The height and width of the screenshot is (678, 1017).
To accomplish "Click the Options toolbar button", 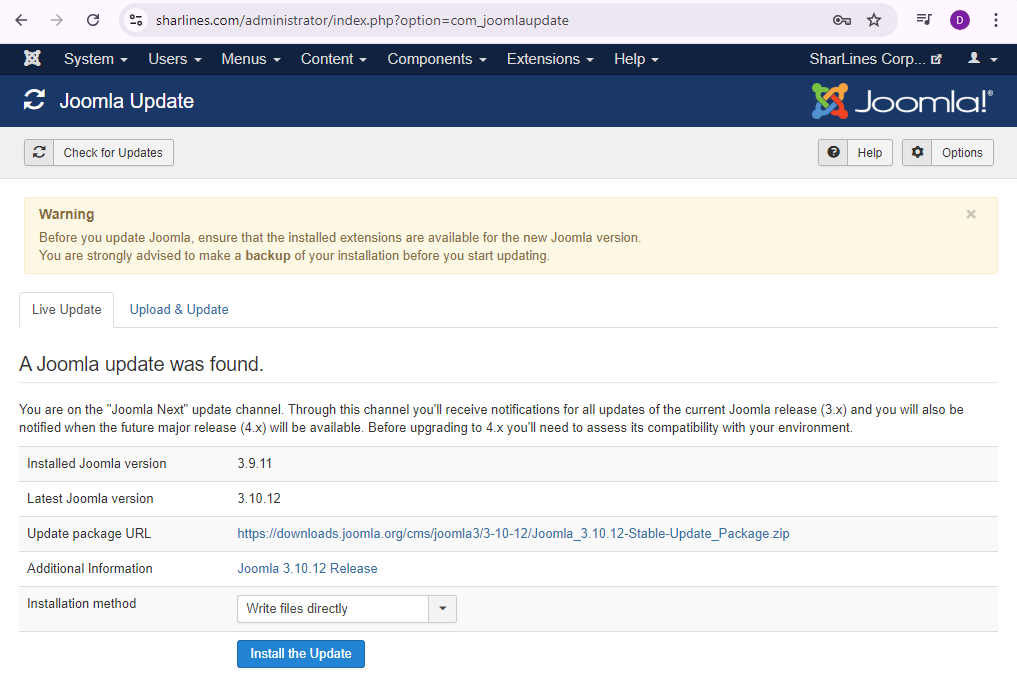I will coord(948,152).
